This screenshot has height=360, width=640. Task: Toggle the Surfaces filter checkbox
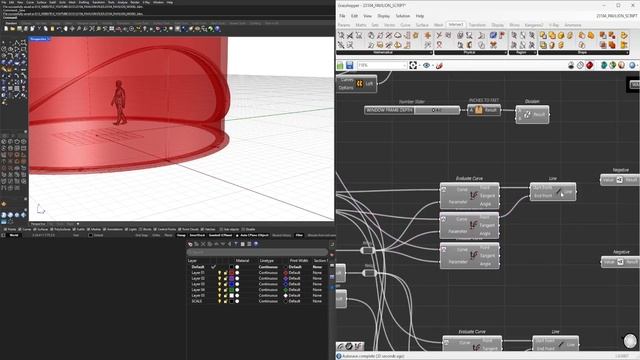pyautogui.click(x=35, y=229)
